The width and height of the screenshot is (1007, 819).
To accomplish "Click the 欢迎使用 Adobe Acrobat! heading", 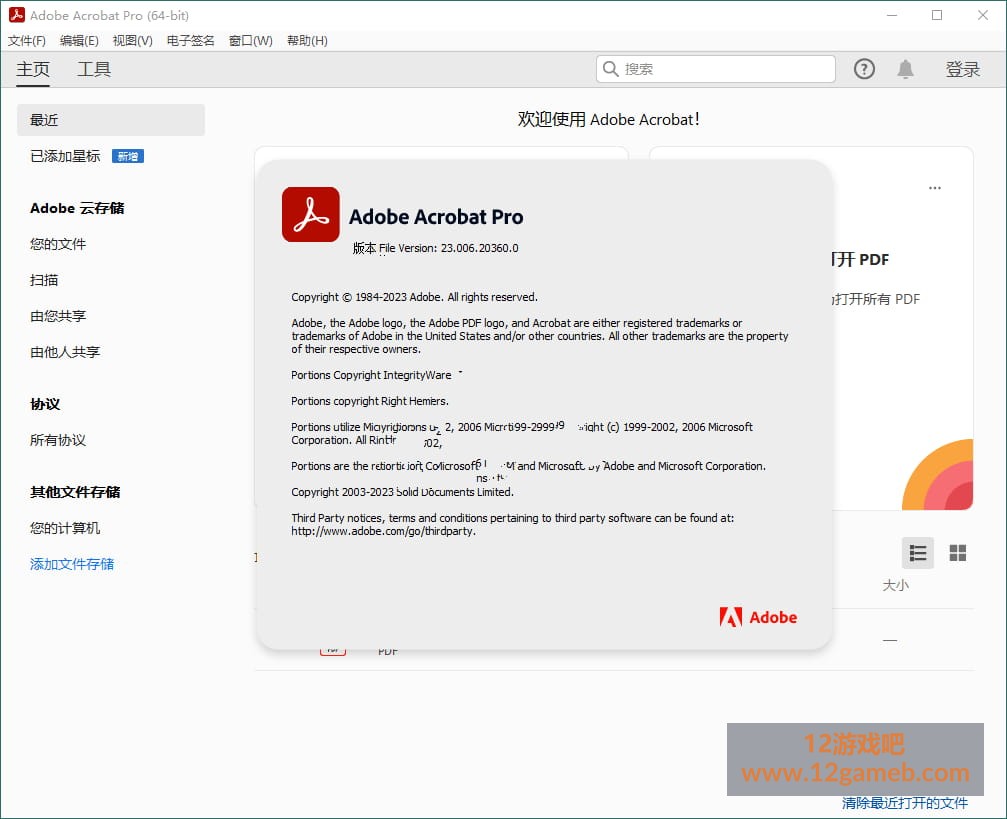I will tap(609, 119).
